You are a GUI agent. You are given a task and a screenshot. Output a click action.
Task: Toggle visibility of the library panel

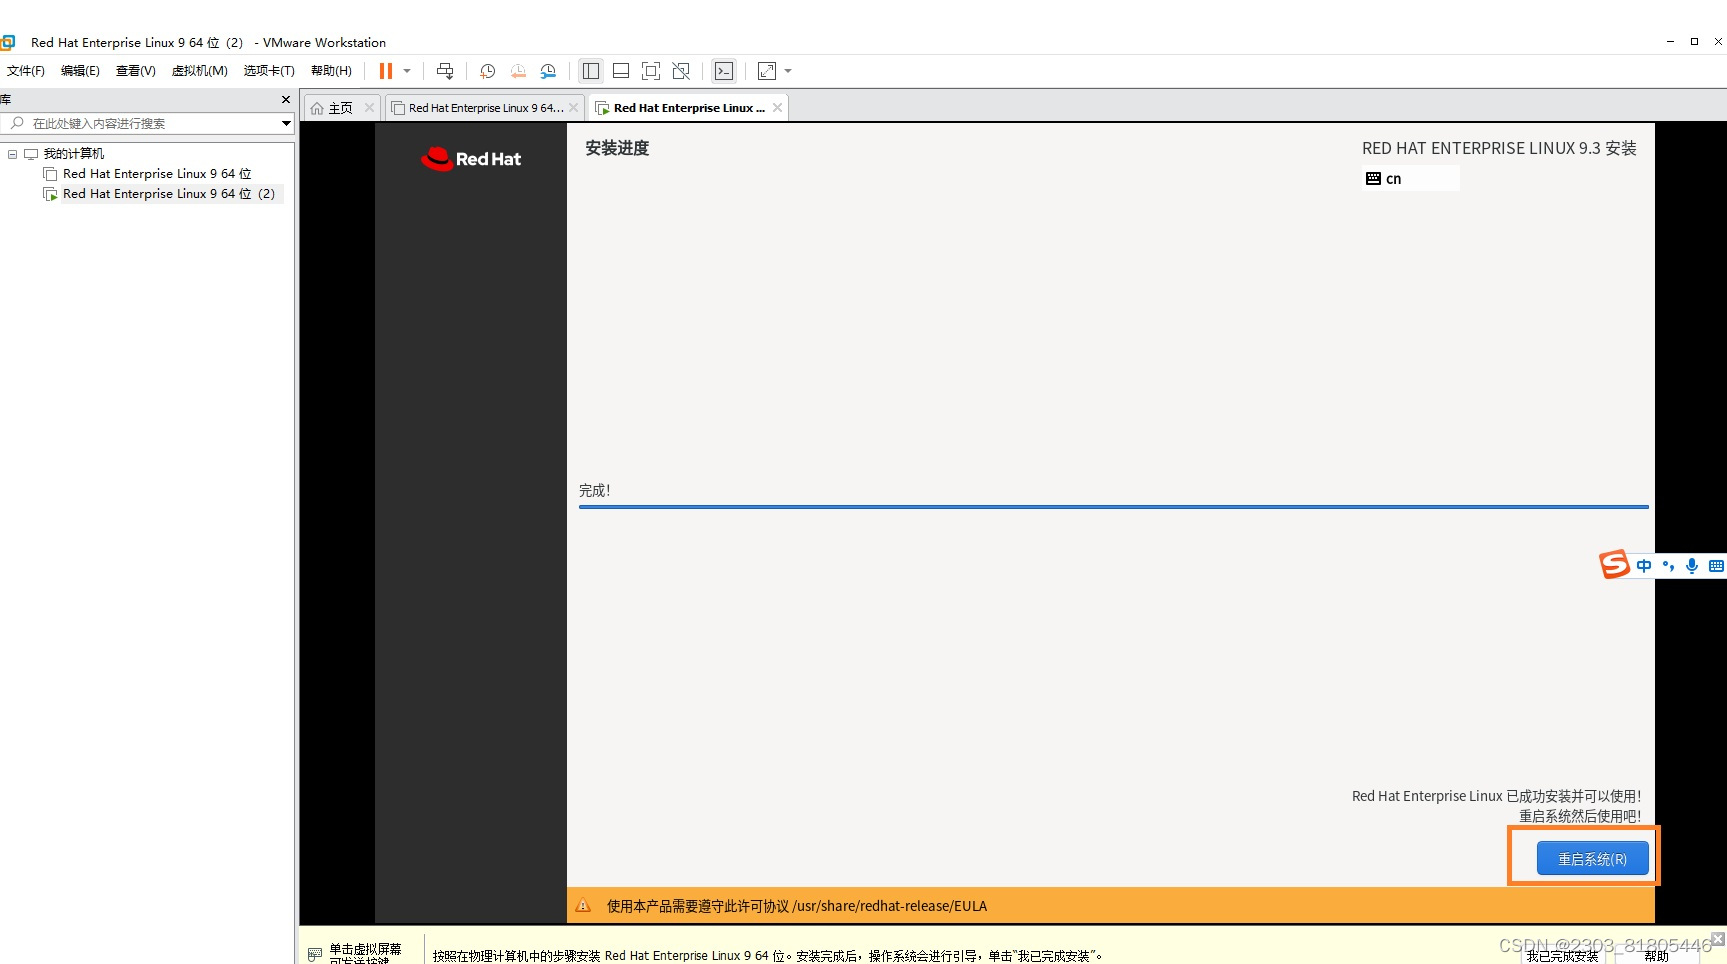click(x=590, y=71)
